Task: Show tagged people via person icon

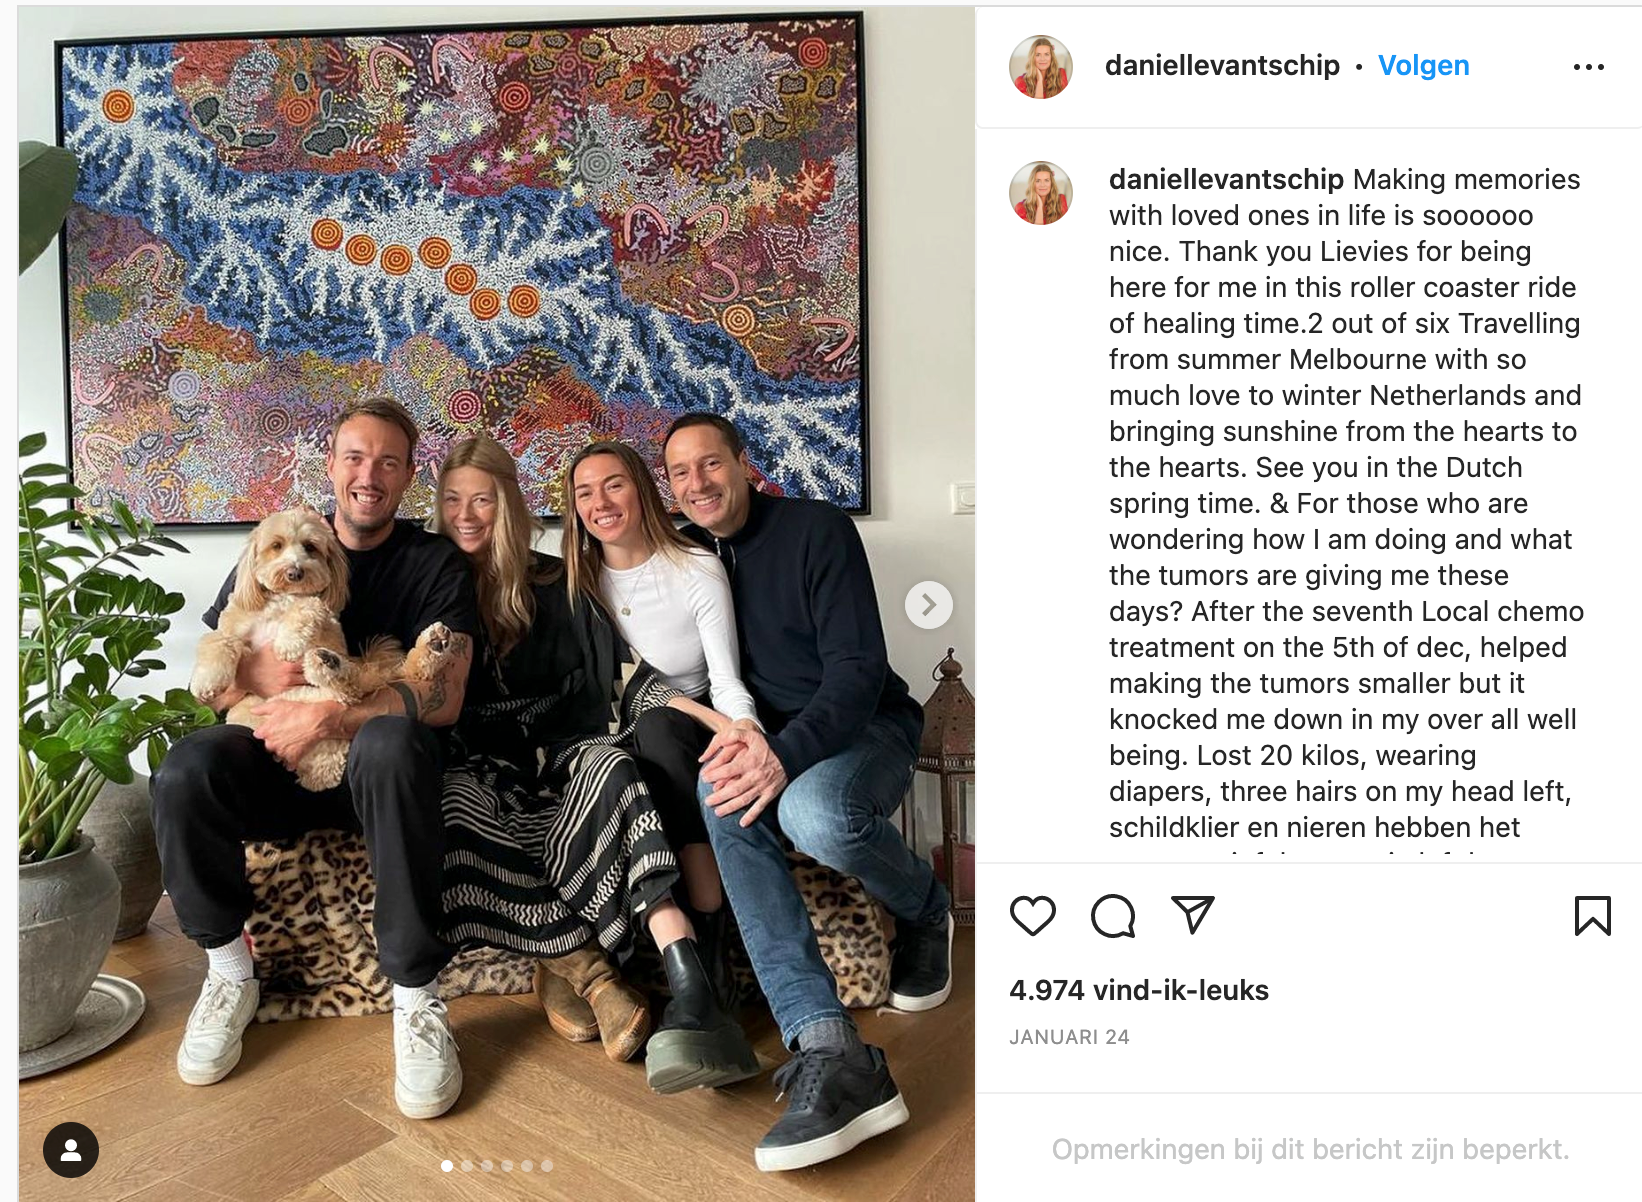Action: click(x=71, y=1150)
